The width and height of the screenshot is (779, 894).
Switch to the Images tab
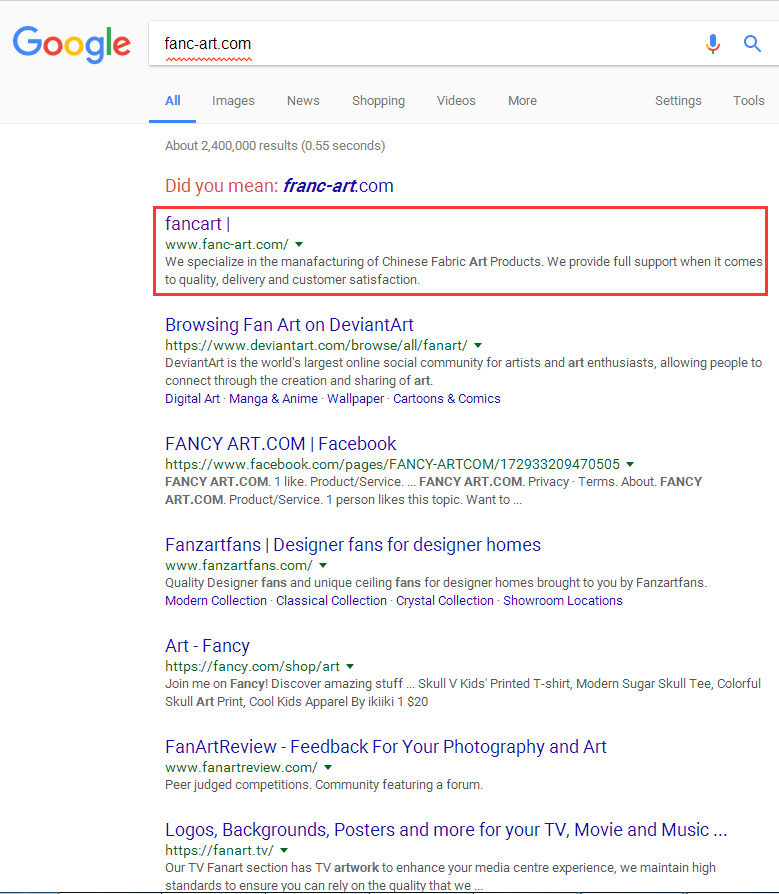[233, 101]
